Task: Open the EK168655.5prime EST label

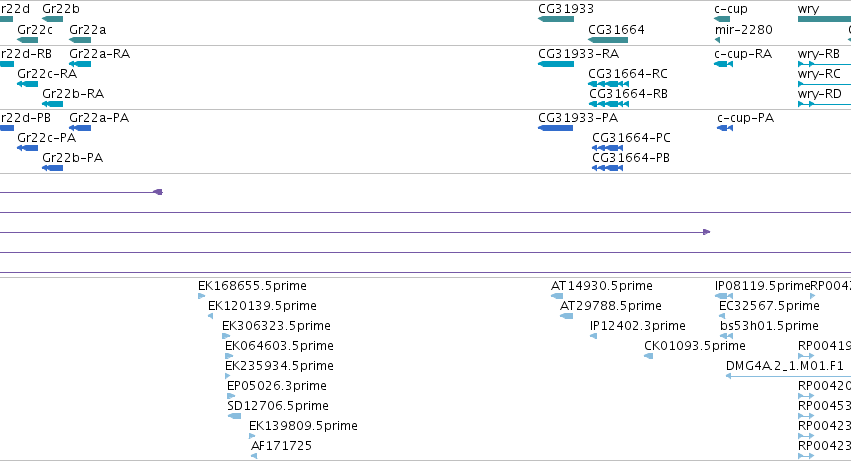Action: click(x=252, y=286)
